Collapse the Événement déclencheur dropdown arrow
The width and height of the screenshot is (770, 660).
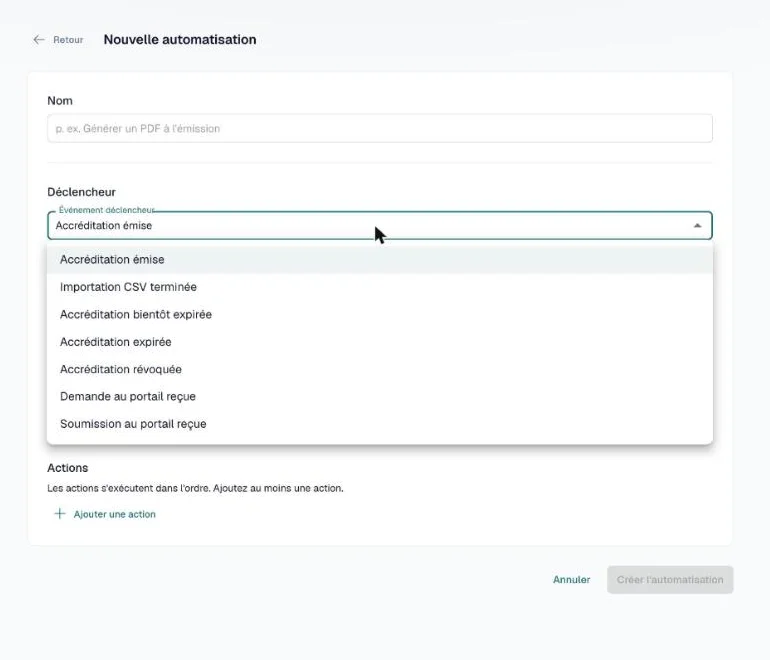(697, 226)
